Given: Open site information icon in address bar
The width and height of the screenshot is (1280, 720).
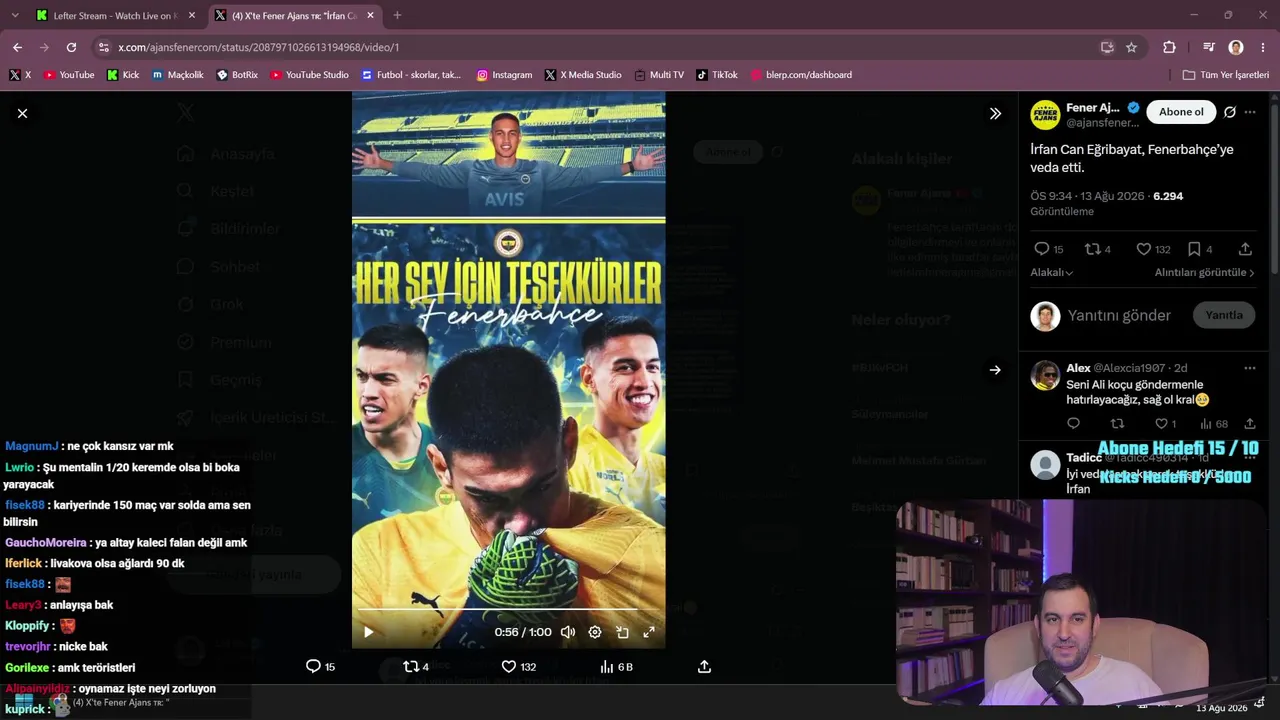Looking at the screenshot, I should click(x=103, y=47).
